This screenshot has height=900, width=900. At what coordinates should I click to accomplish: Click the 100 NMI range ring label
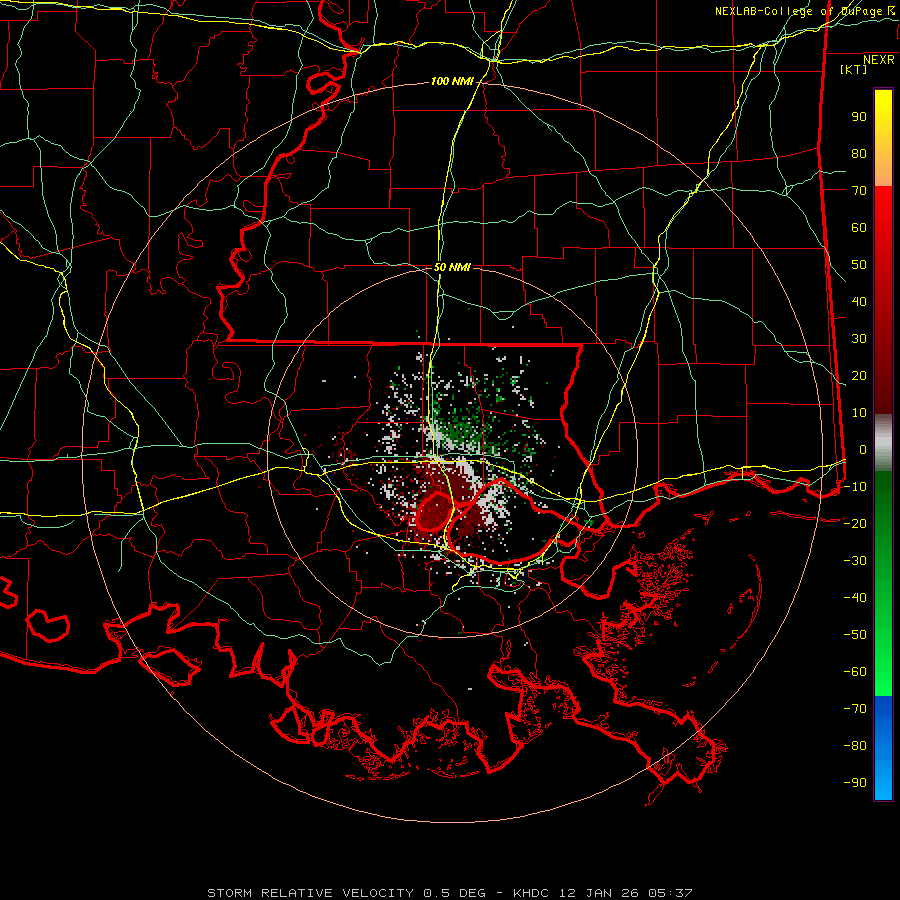pyautogui.click(x=452, y=82)
